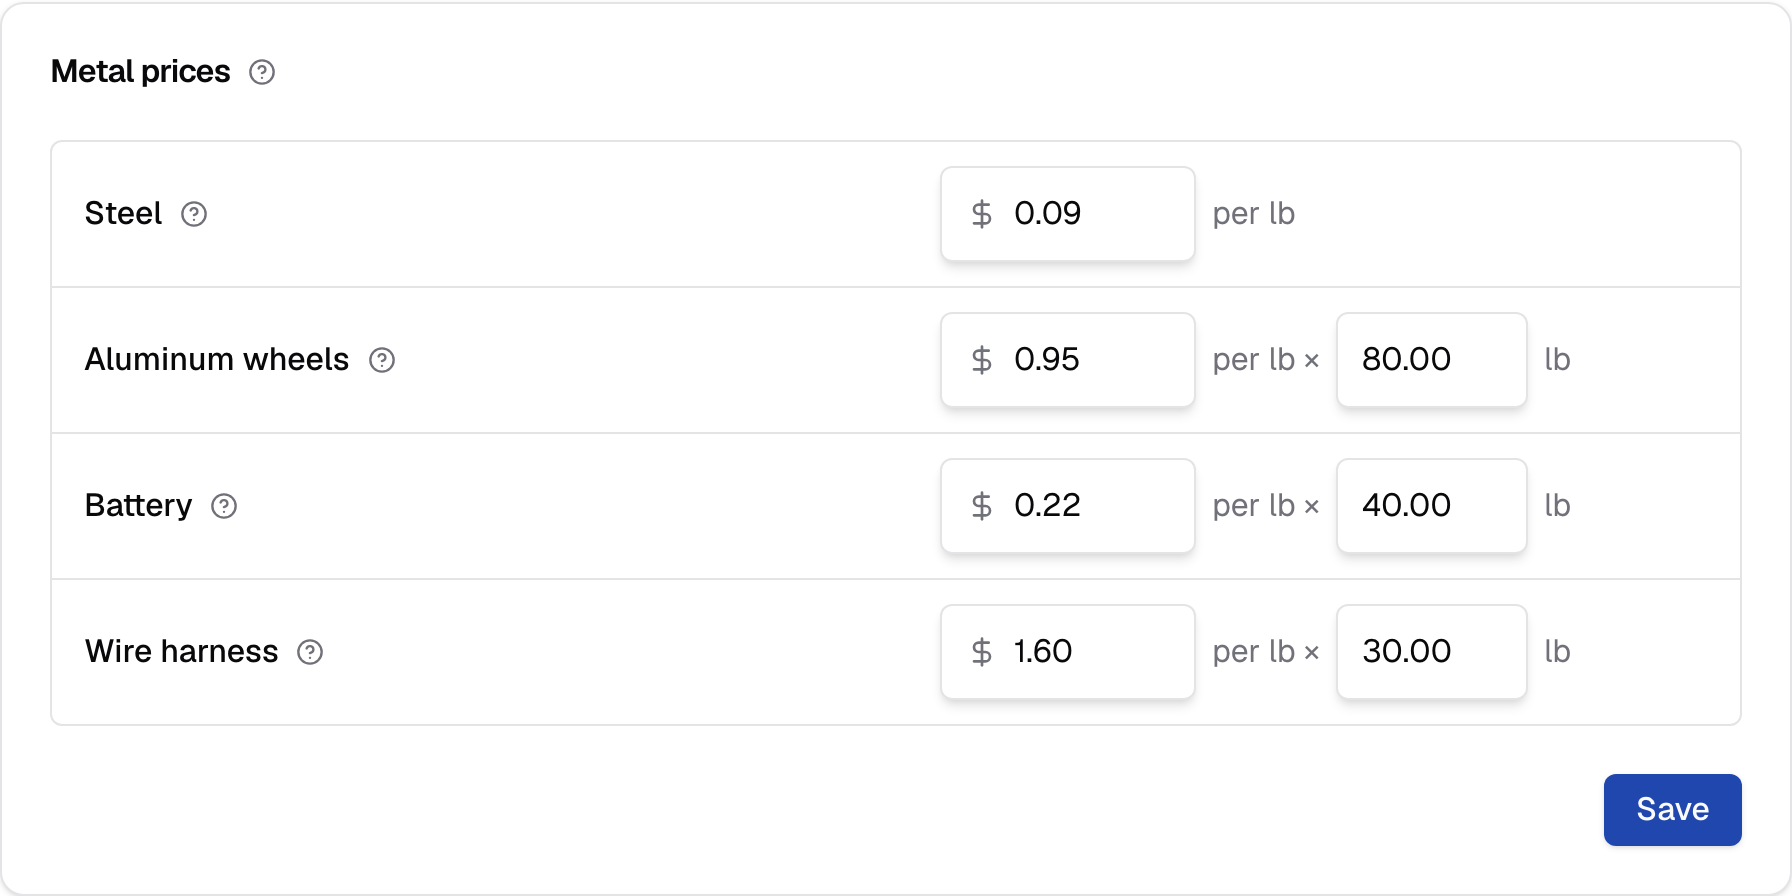Click the Aluminum wheels help icon
Screen dimensions: 1792x896
point(382,360)
